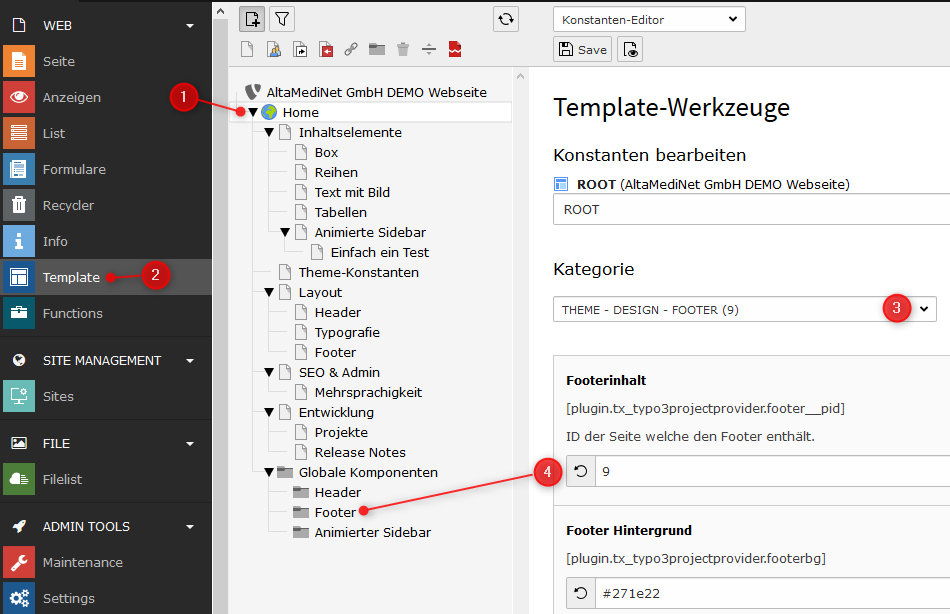Open the Filelist module
950x614 pixels.
point(62,479)
